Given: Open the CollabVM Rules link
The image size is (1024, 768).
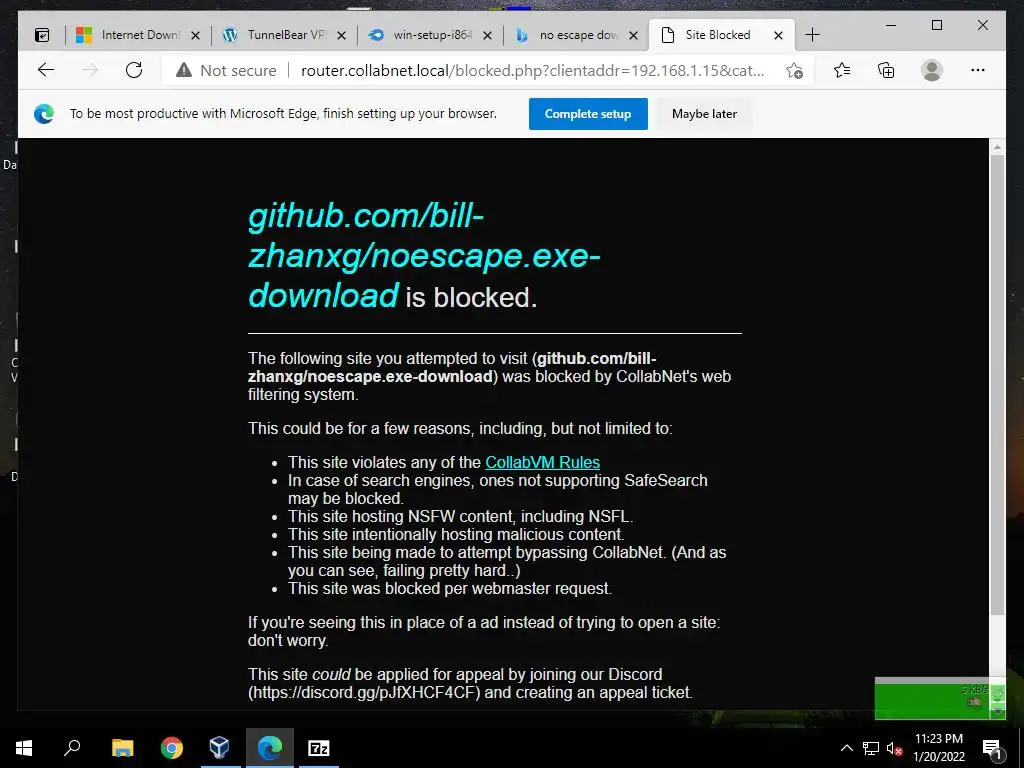Looking at the screenshot, I should (542, 462).
